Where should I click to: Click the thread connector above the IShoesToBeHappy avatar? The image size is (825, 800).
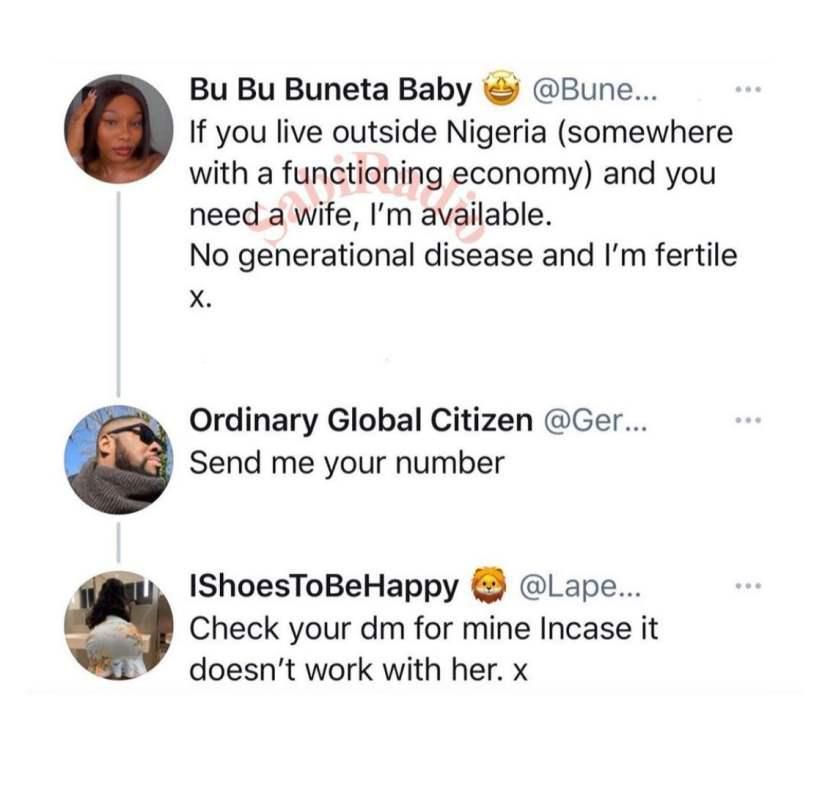[x=118, y=542]
